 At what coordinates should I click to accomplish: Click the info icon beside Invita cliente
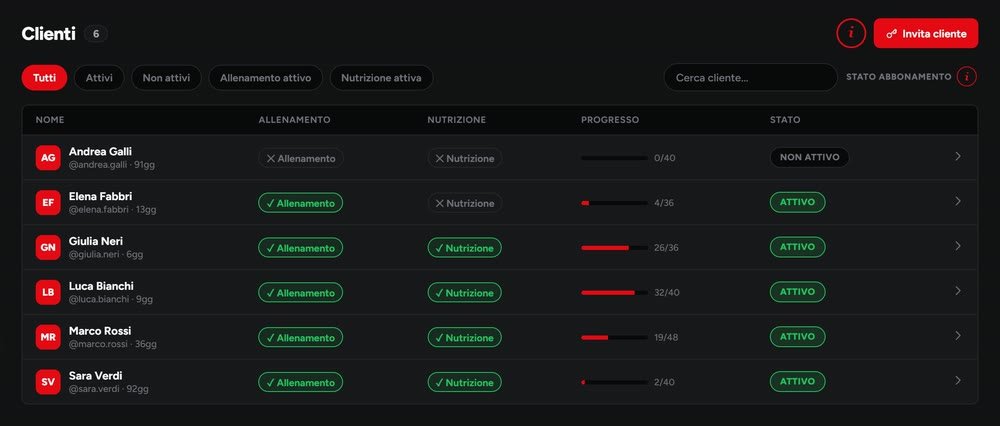click(x=851, y=33)
